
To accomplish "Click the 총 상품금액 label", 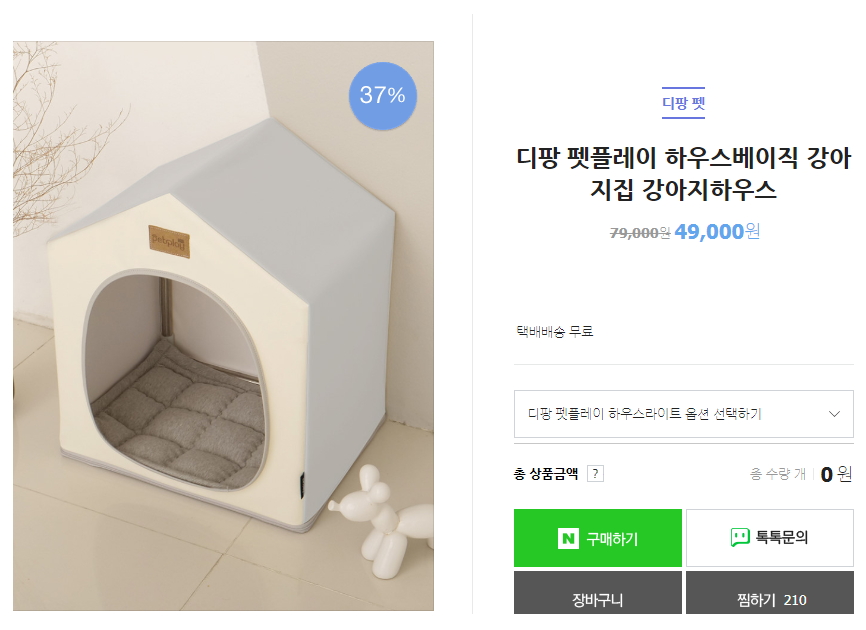I will [x=546, y=473].
